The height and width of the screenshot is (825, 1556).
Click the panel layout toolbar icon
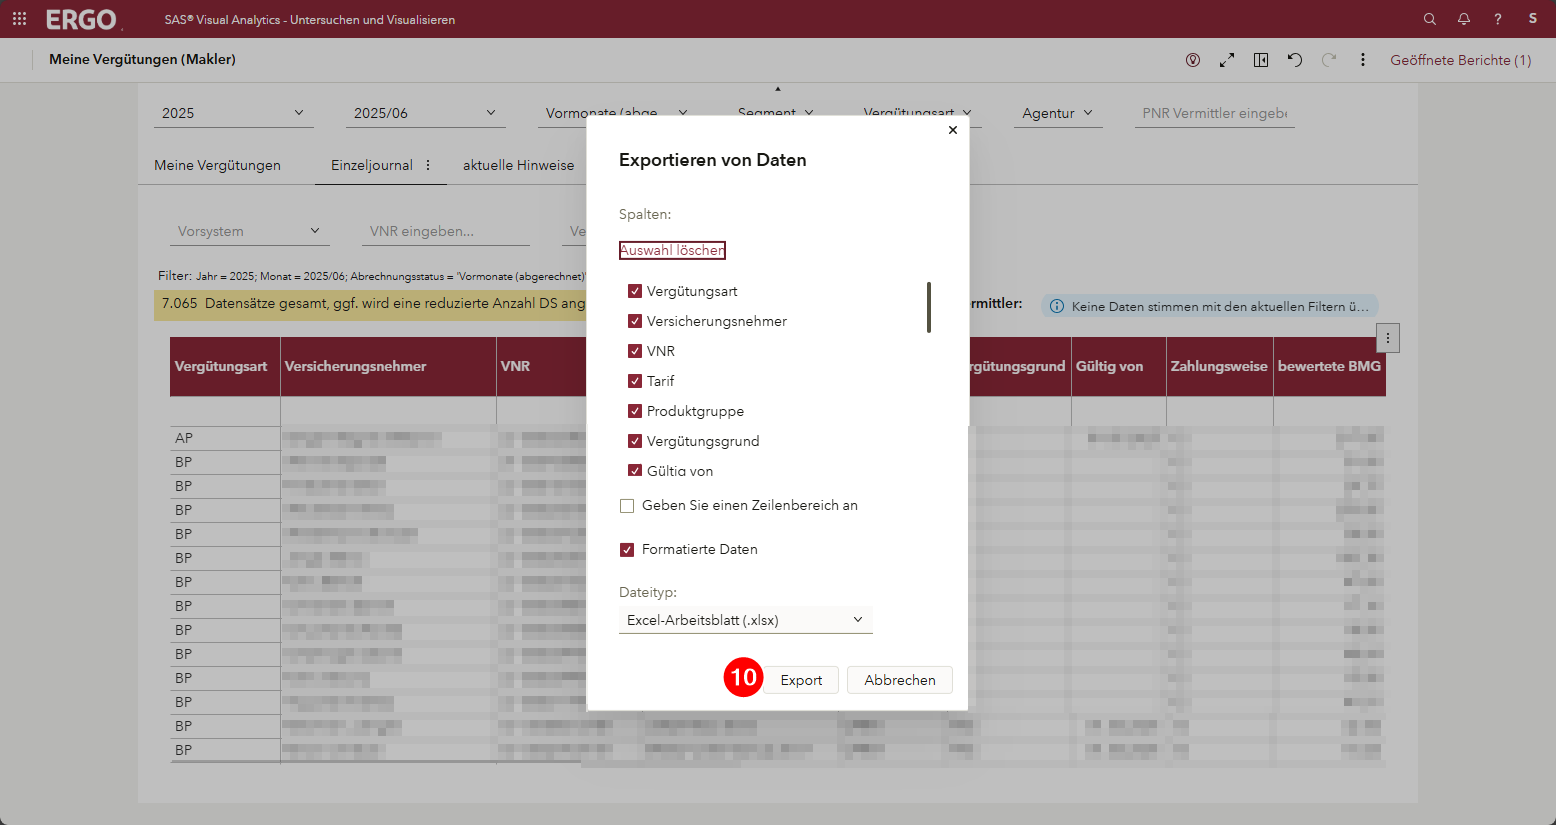pyautogui.click(x=1261, y=60)
